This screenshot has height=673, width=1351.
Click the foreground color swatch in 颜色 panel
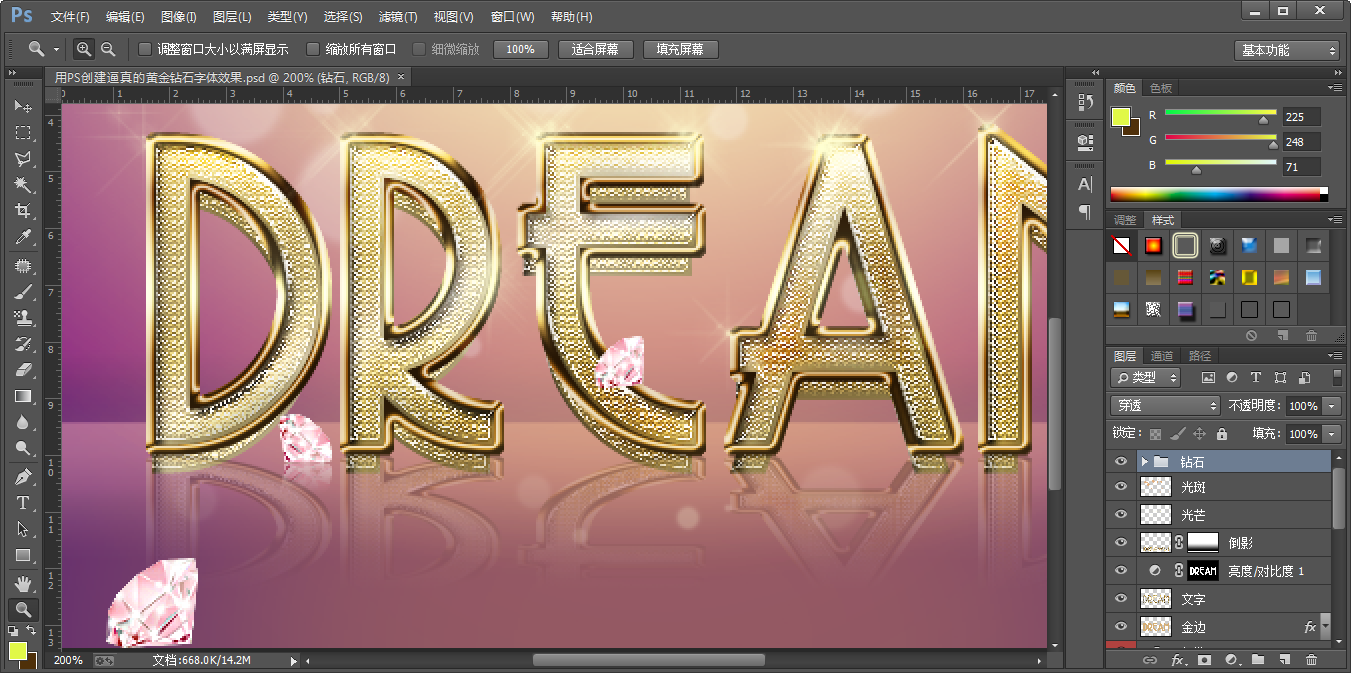pyautogui.click(x=1121, y=117)
